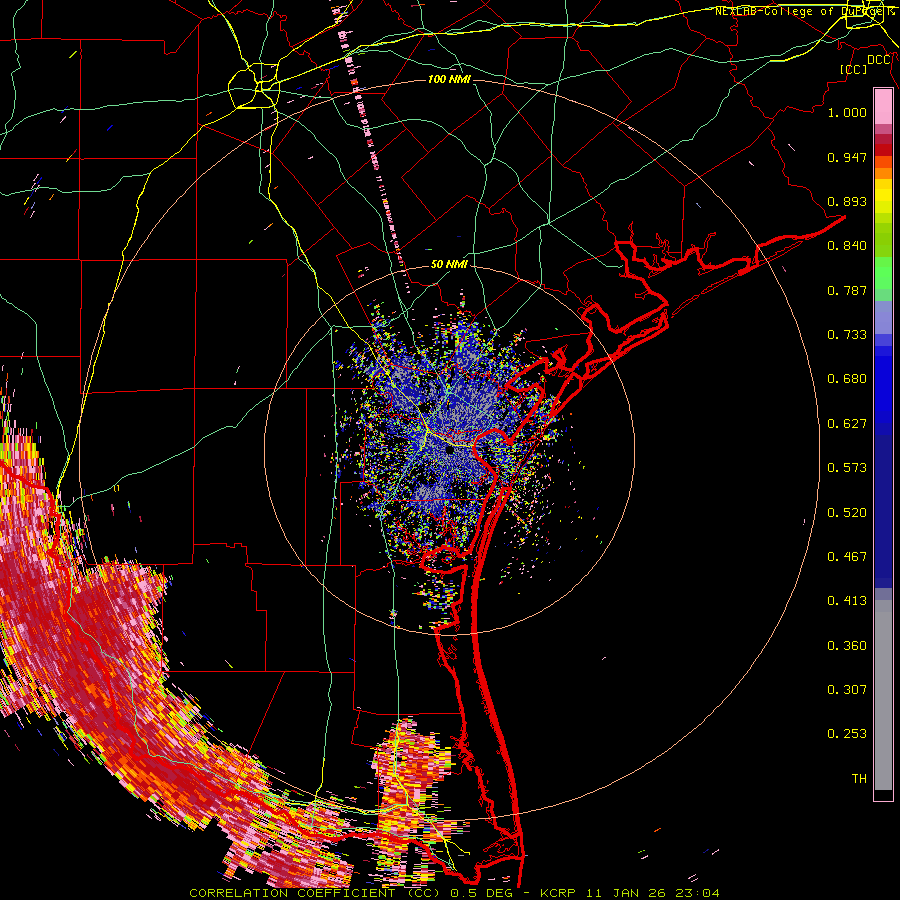Click the NEXLAB-College of DuPage credit text
900x900 pixels.
click(805, 11)
